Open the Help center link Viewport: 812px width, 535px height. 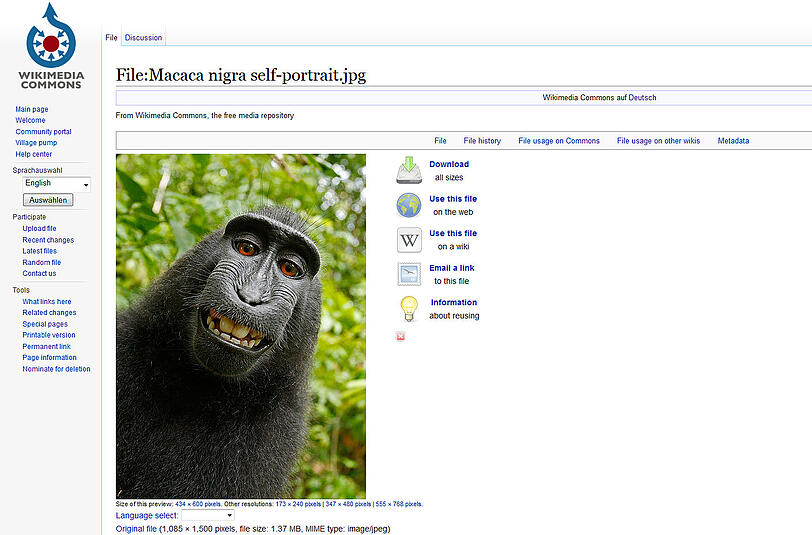click(34, 154)
